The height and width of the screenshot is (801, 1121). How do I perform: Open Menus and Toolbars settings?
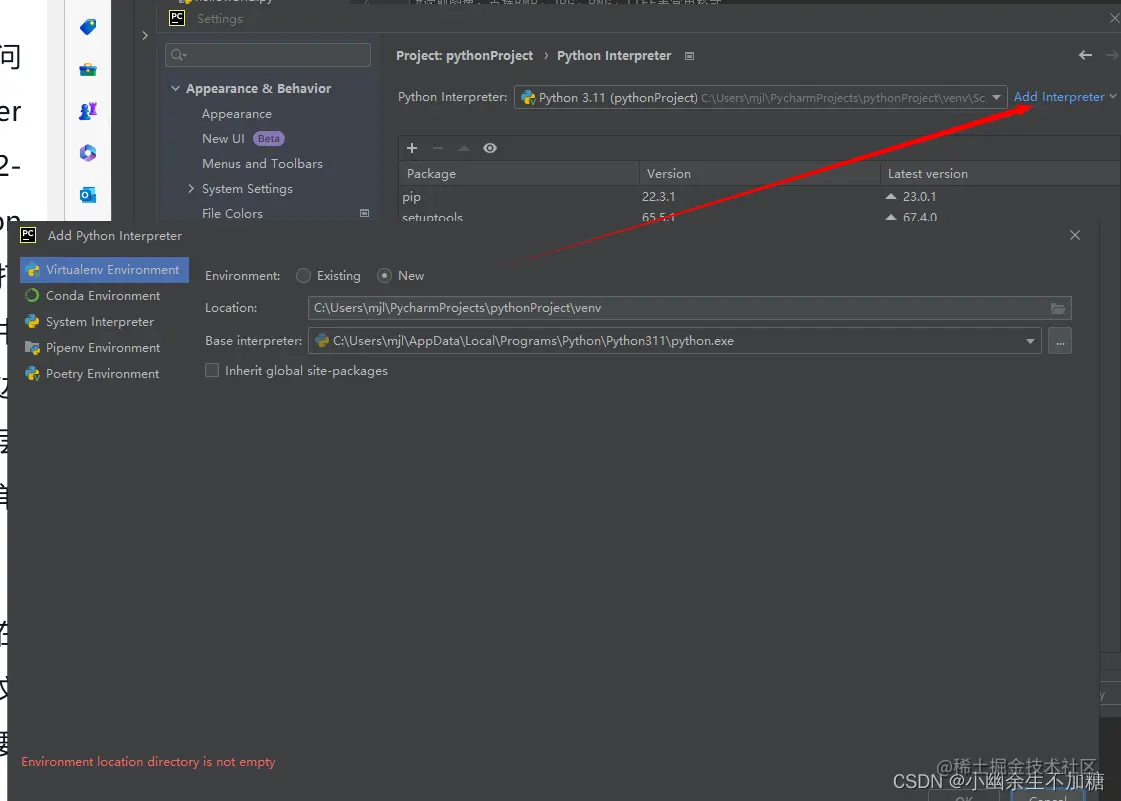coord(262,164)
